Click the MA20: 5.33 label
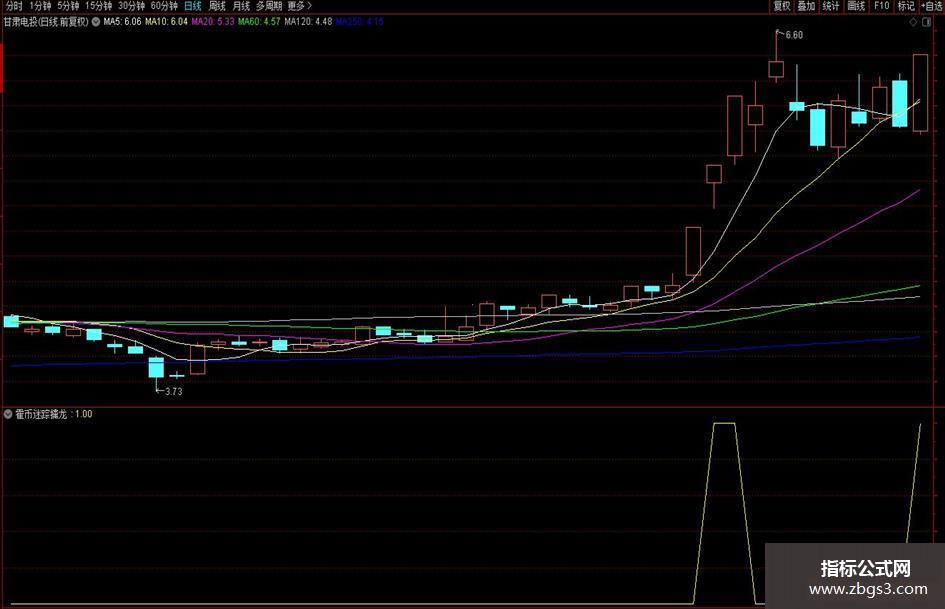Viewport: 945px width, 609px height. [213, 22]
